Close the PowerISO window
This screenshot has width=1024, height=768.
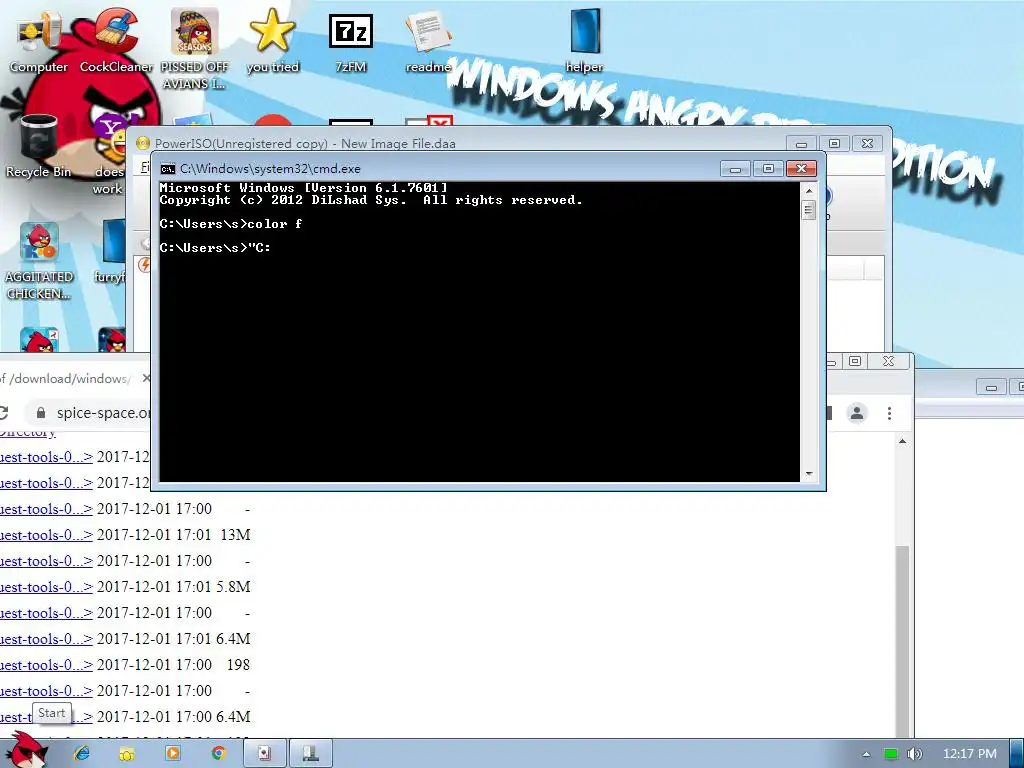point(867,144)
